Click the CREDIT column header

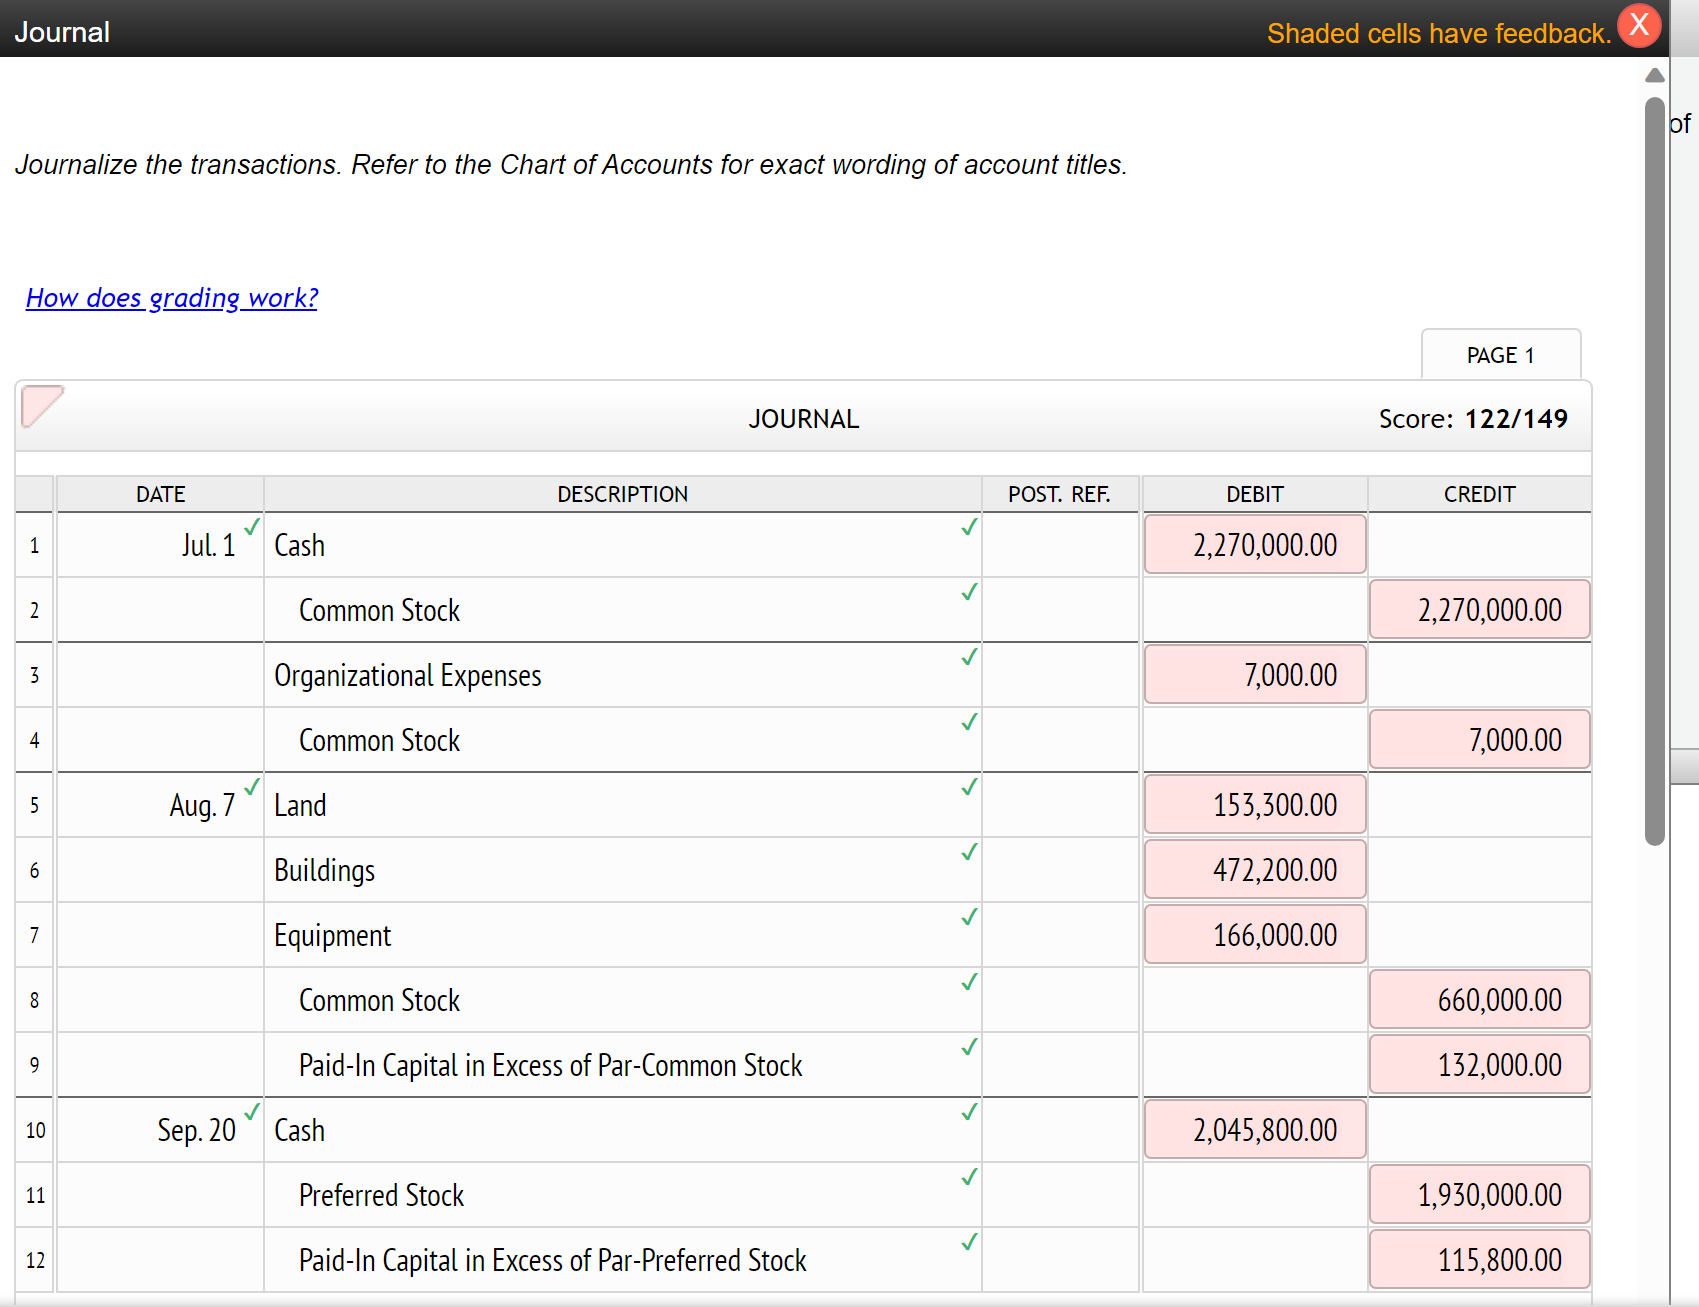tap(1480, 494)
